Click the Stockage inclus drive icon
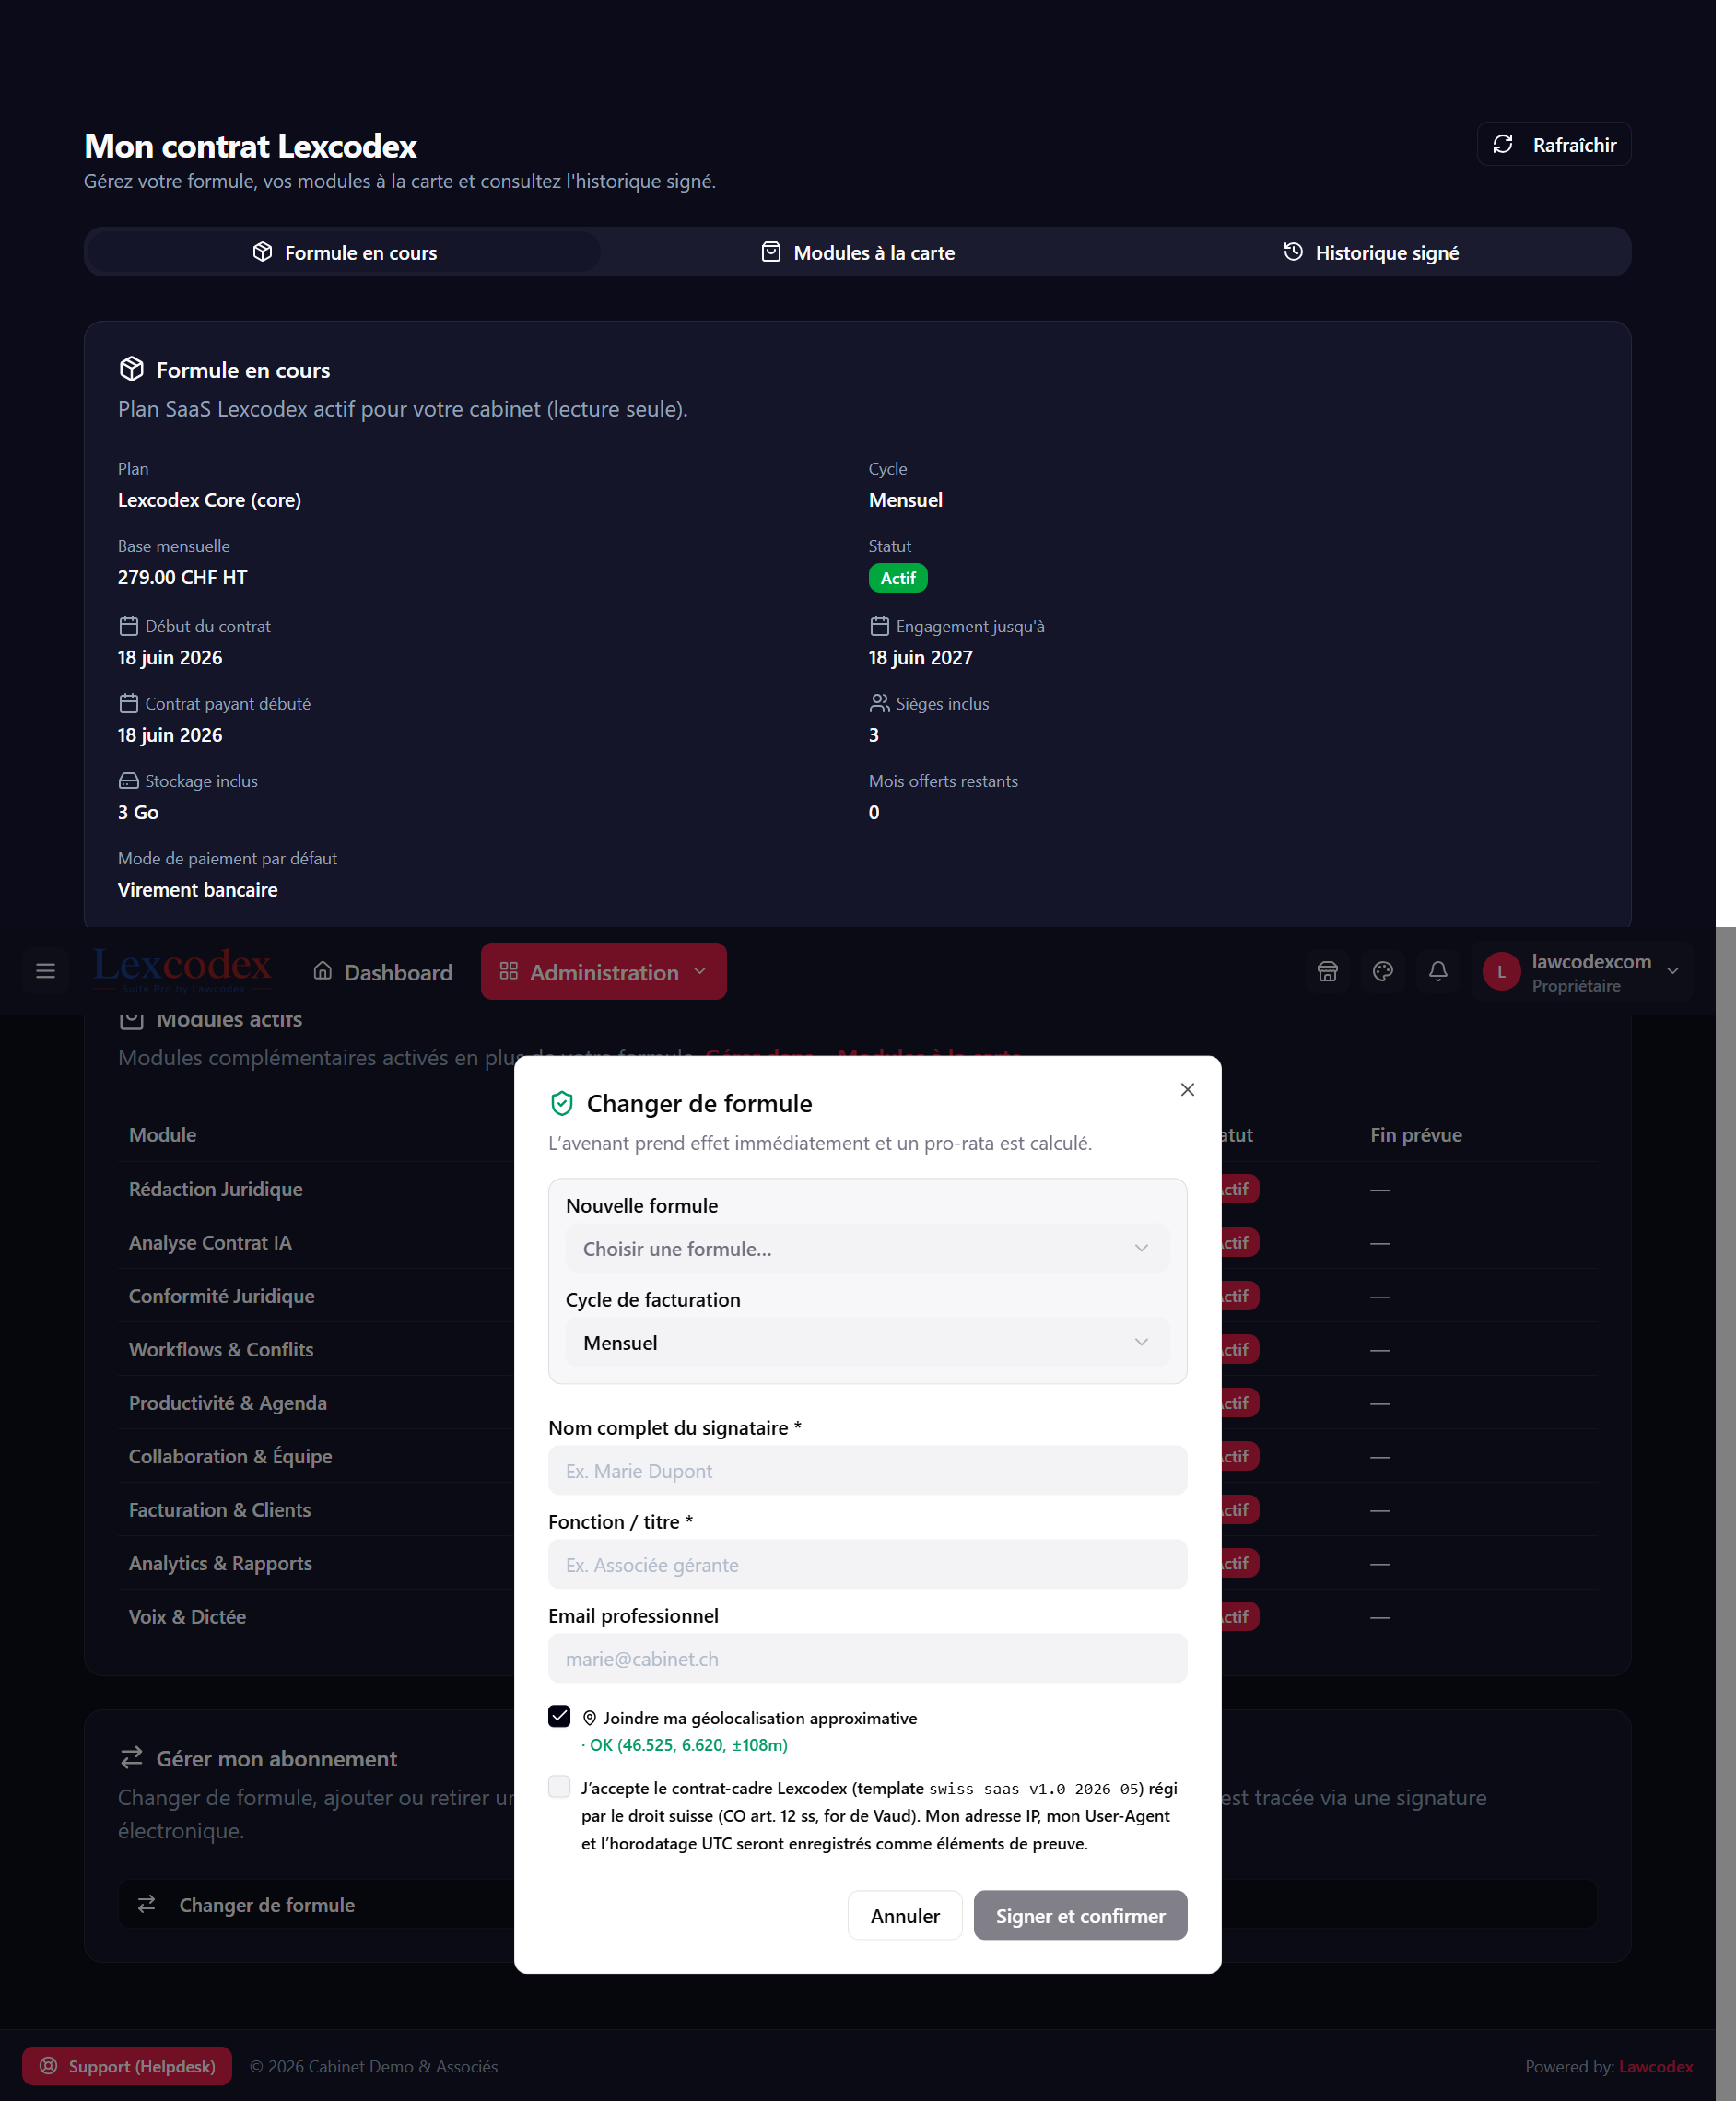 point(128,781)
